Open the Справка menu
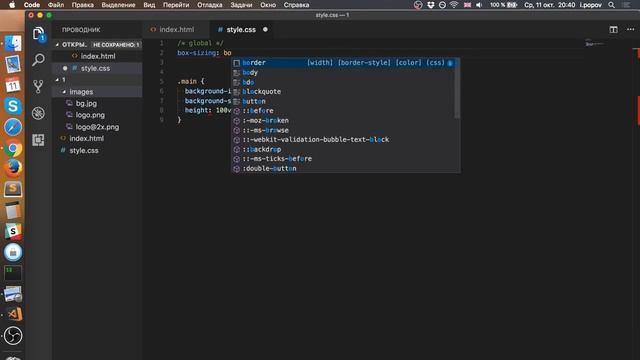 click(296, 5)
